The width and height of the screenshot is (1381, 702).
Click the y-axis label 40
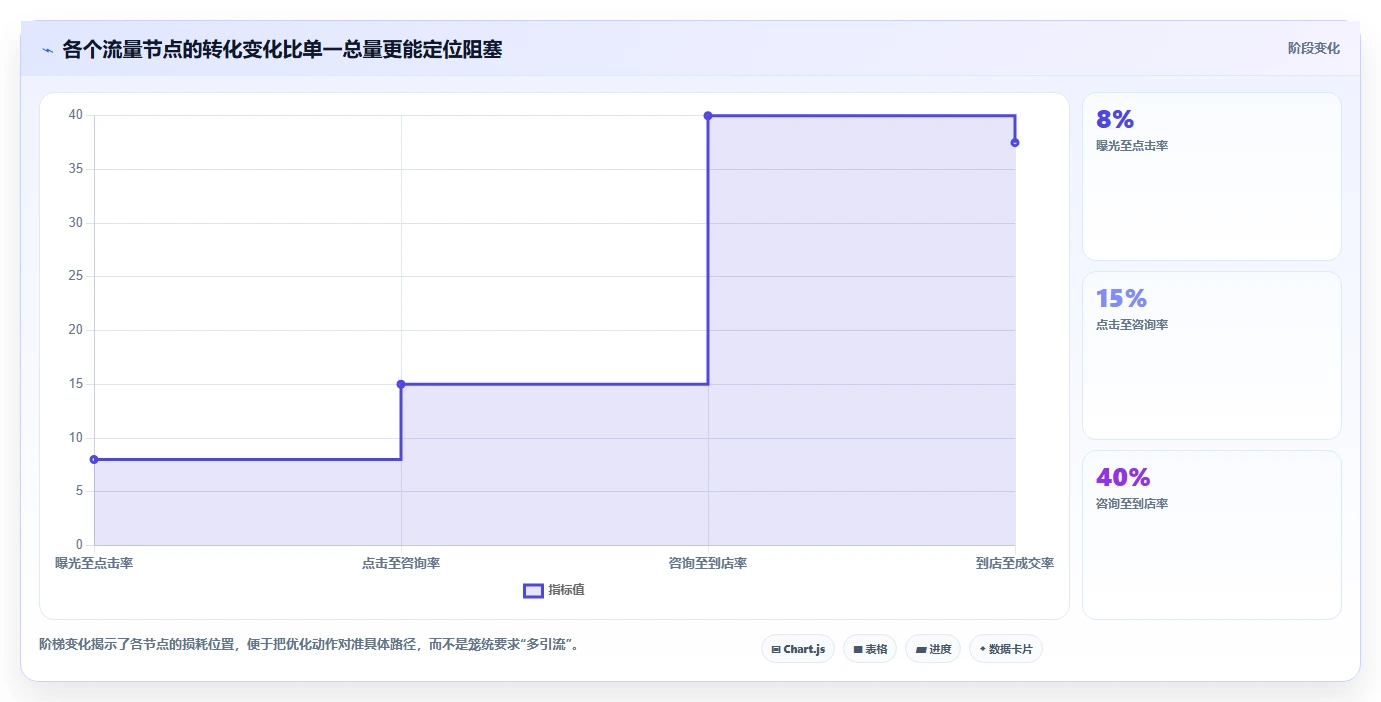[75, 115]
